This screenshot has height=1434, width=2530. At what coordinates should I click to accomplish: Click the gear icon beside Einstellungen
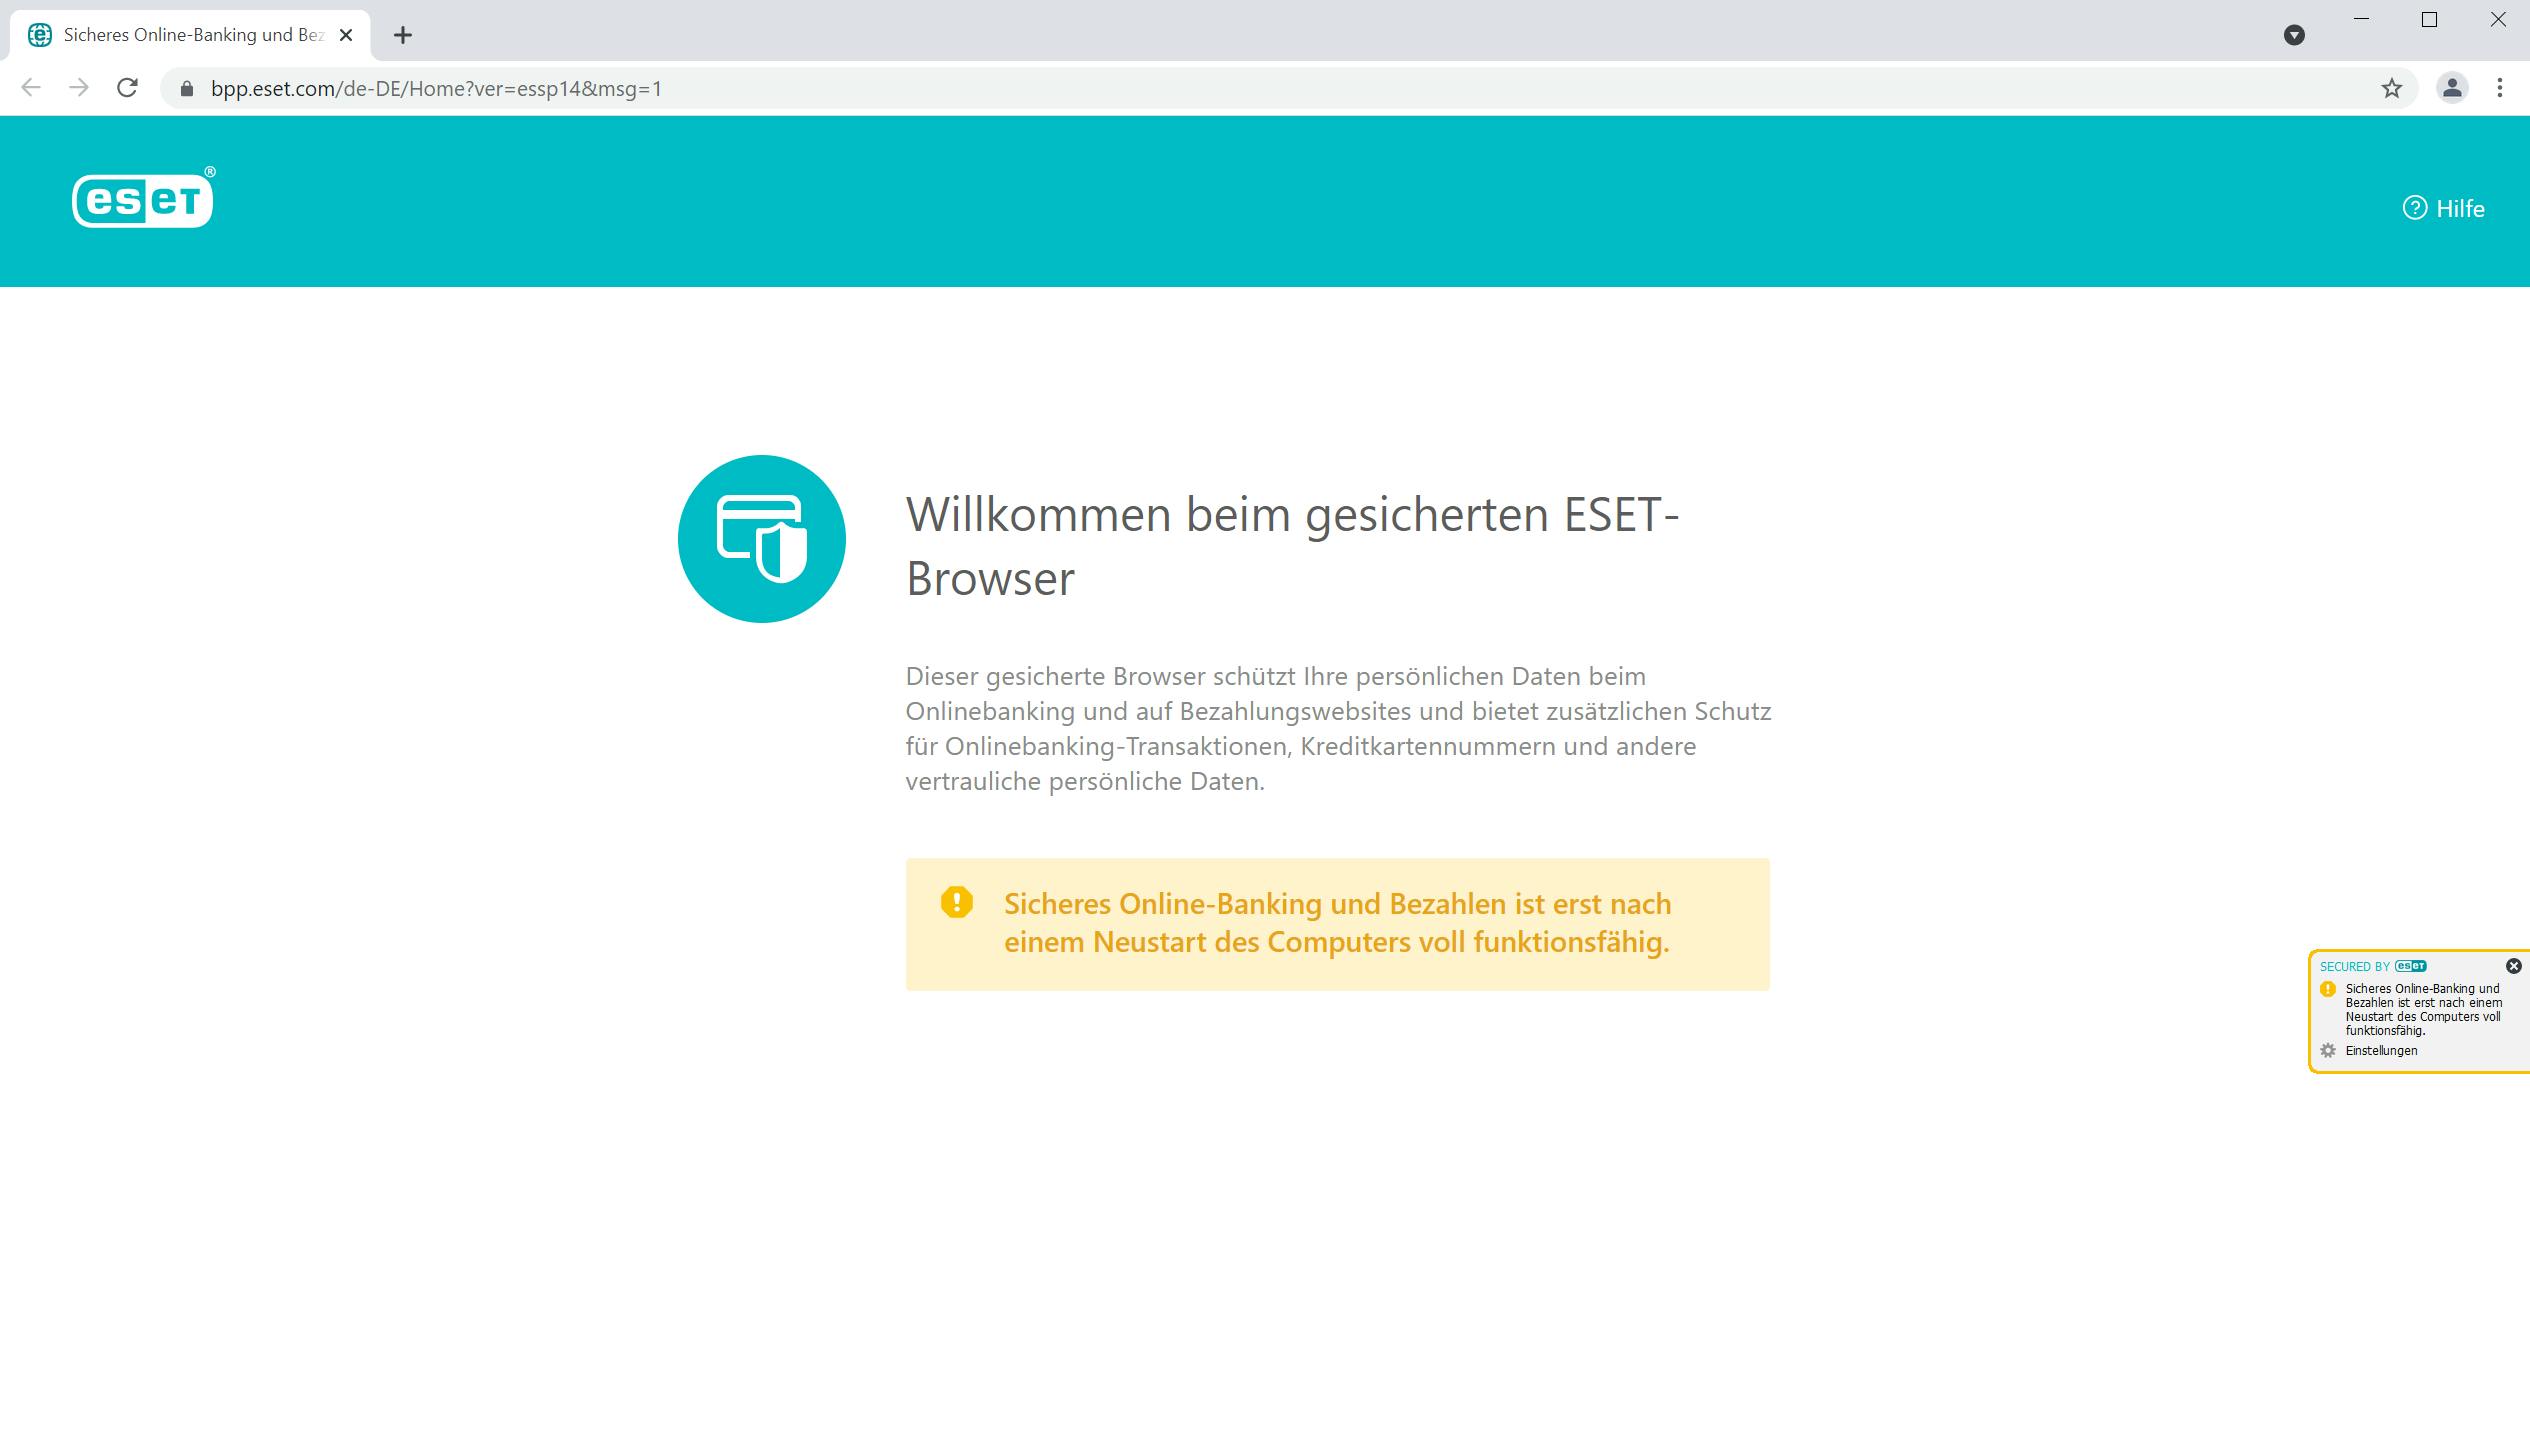(2327, 1051)
